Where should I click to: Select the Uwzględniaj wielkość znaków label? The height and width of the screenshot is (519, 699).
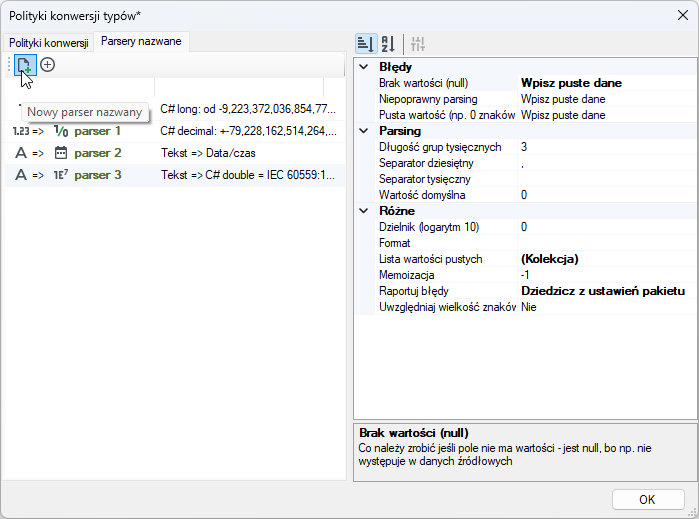[x=448, y=307]
